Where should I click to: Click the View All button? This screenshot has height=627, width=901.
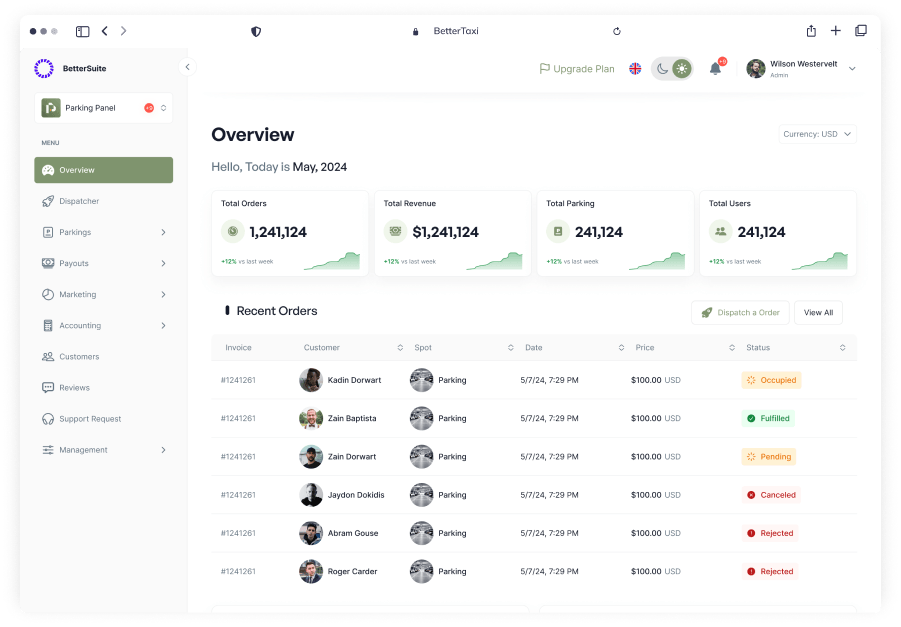[x=818, y=313]
